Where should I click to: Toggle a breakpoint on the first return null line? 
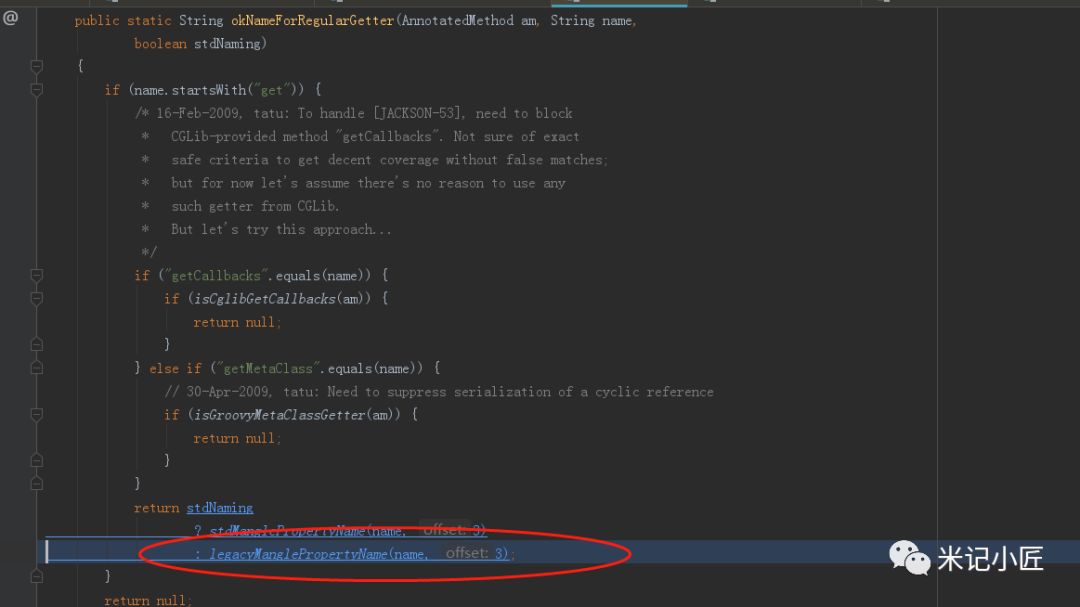click(x=55, y=322)
